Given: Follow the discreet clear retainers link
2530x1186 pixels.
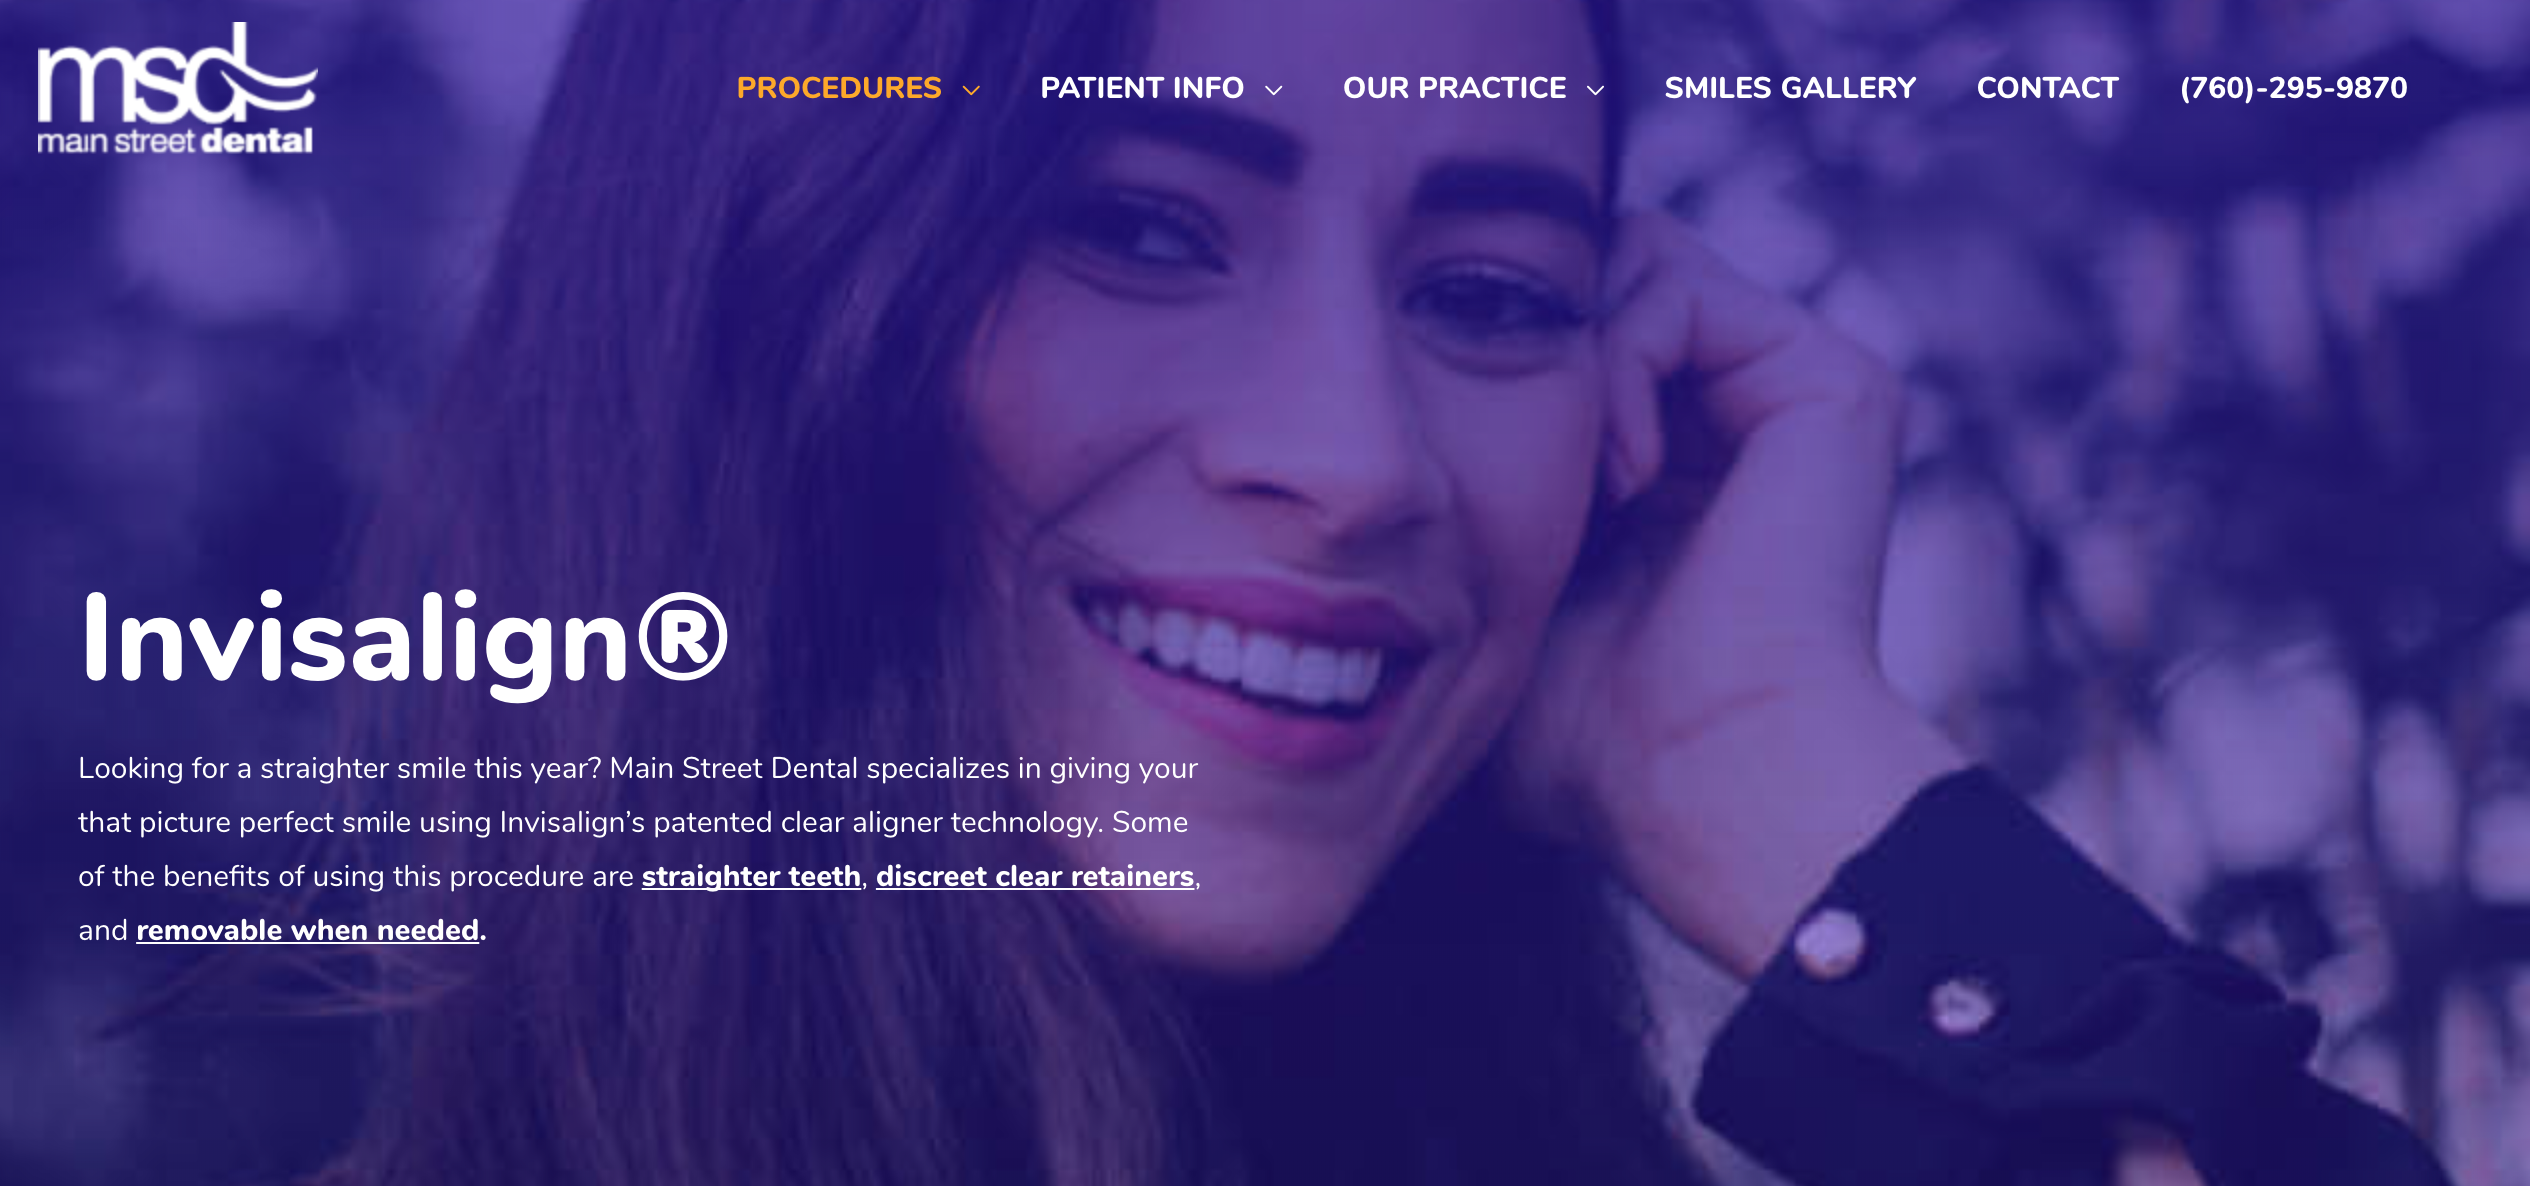Looking at the screenshot, I should coord(1035,876).
